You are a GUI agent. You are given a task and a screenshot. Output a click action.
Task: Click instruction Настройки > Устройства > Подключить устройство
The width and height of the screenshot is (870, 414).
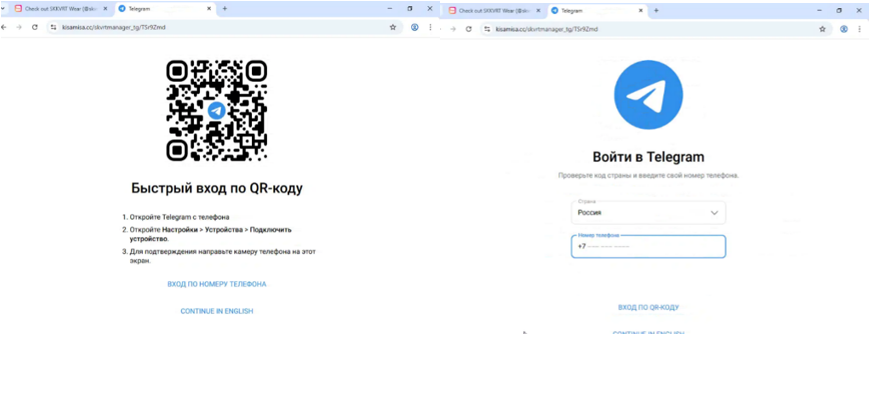[x=211, y=234]
